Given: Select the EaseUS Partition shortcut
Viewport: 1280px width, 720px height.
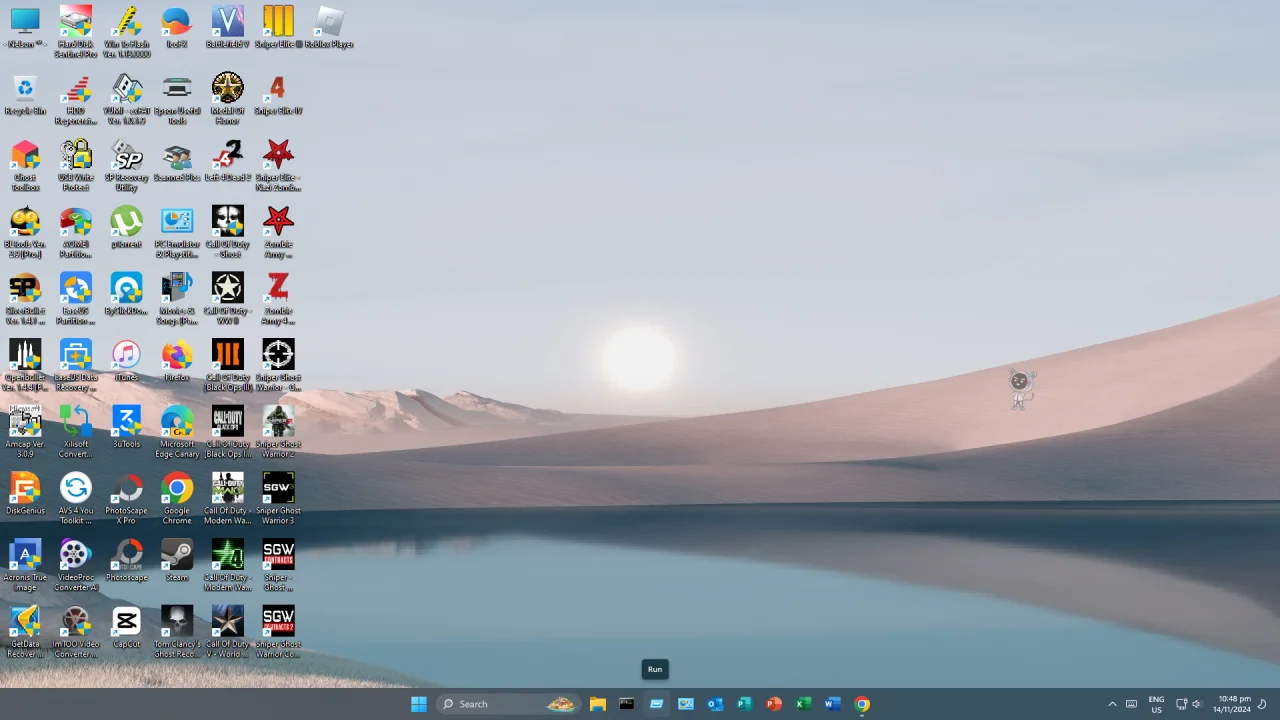Looking at the screenshot, I should click(76, 299).
